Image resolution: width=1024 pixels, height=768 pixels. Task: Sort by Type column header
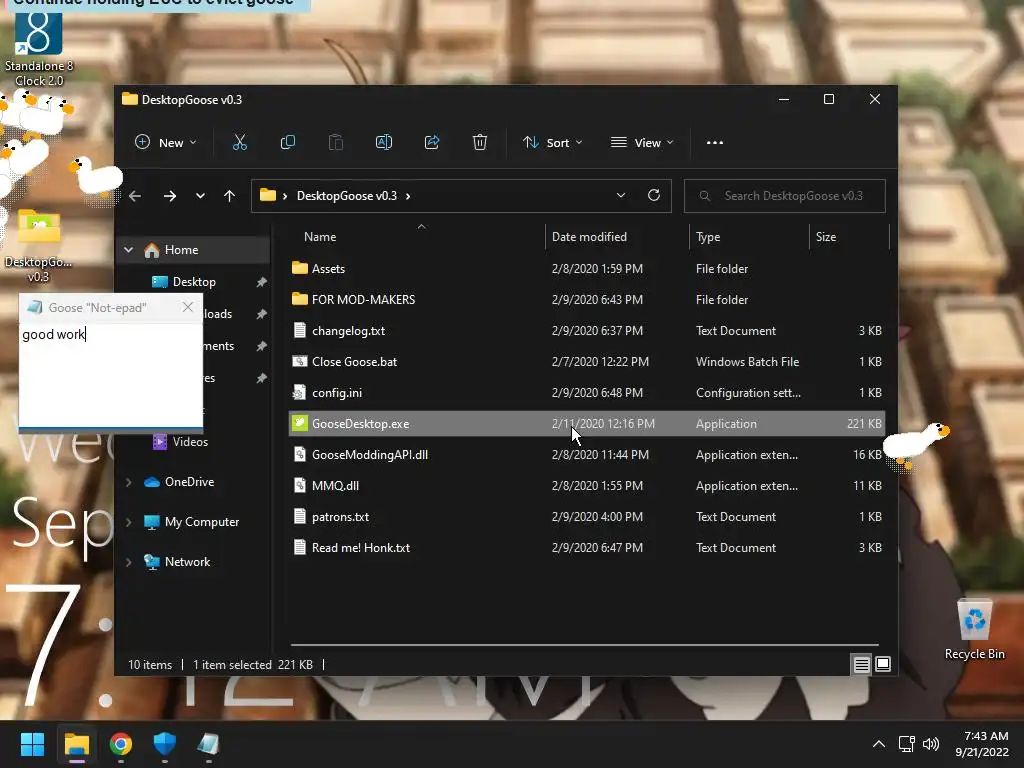click(x=749, y=236)
